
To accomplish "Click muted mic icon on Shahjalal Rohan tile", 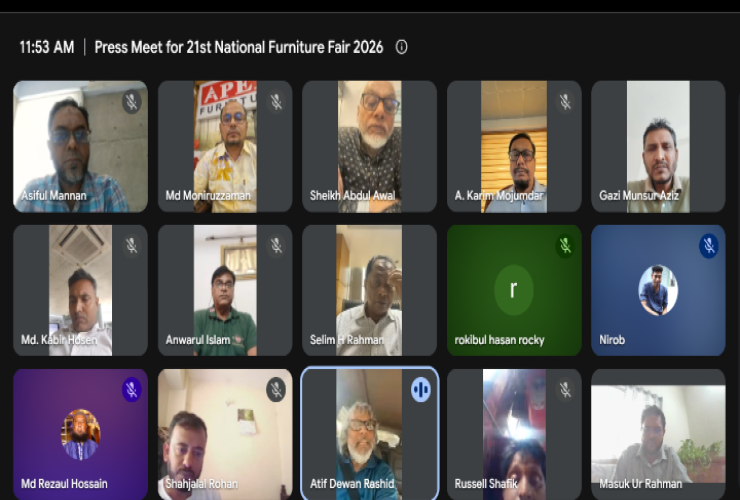I will [276, 390].
